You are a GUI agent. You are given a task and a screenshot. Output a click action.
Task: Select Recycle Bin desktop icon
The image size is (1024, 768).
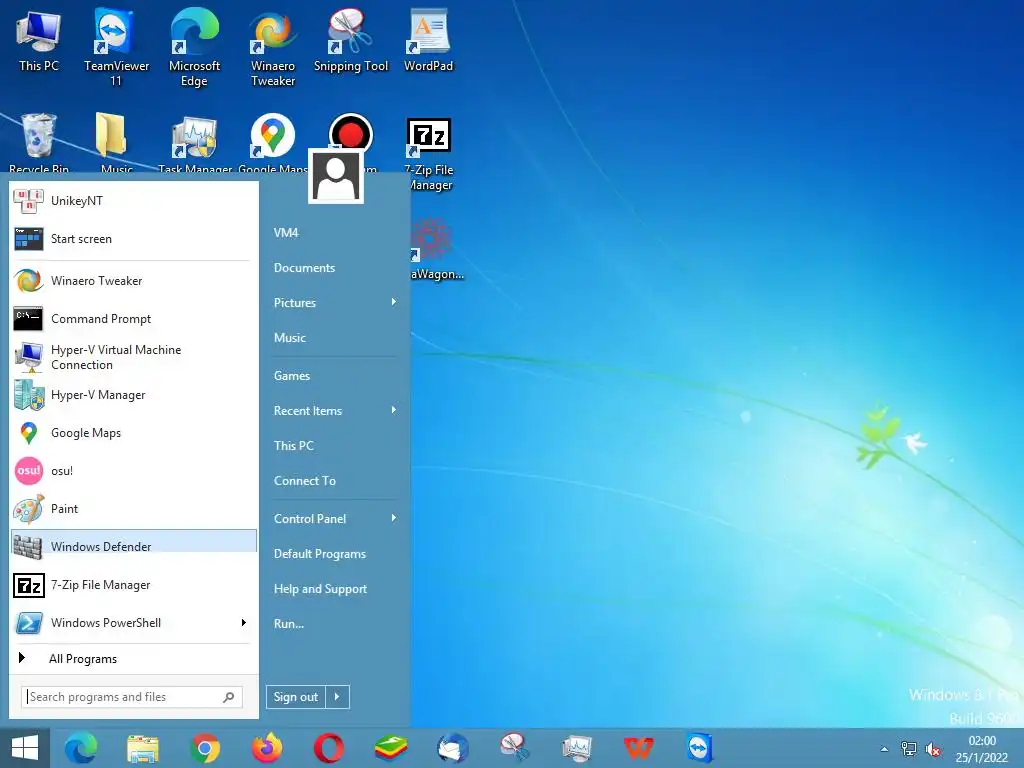tap(39, 144)
